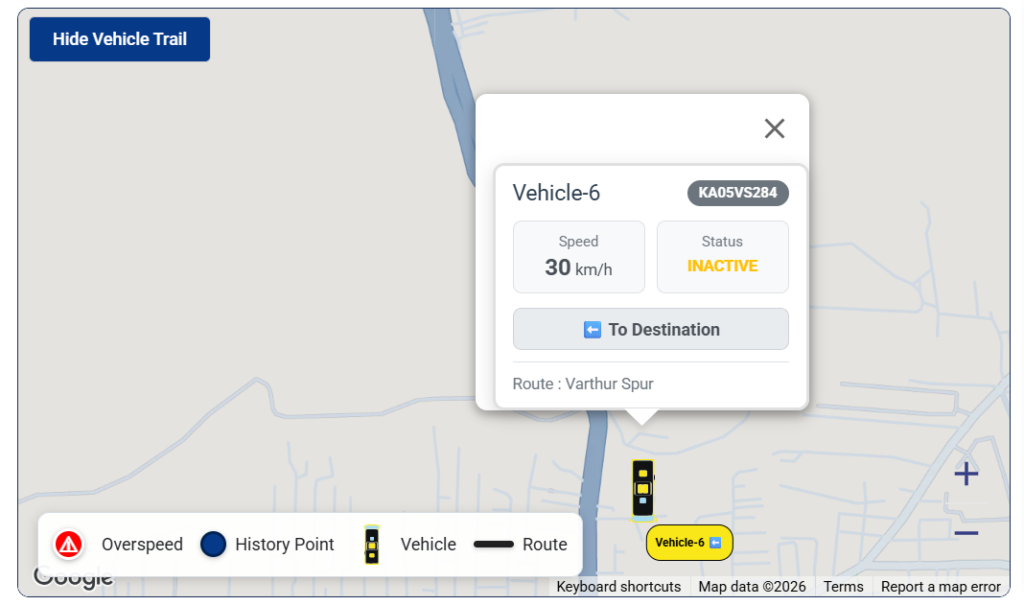The height and width of the screenshot is (605, 1024).
Task: Click the red Overspeed legend icon
Action: tap(69, 544)
